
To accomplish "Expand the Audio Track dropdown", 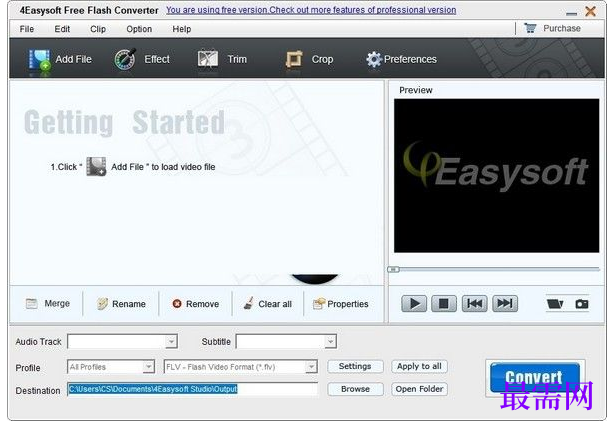I will 171,342.
